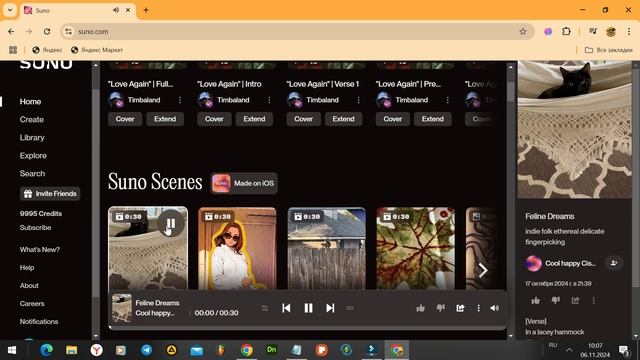
Task: Skip to previous track in player bar
Action: tap(286, 308)
